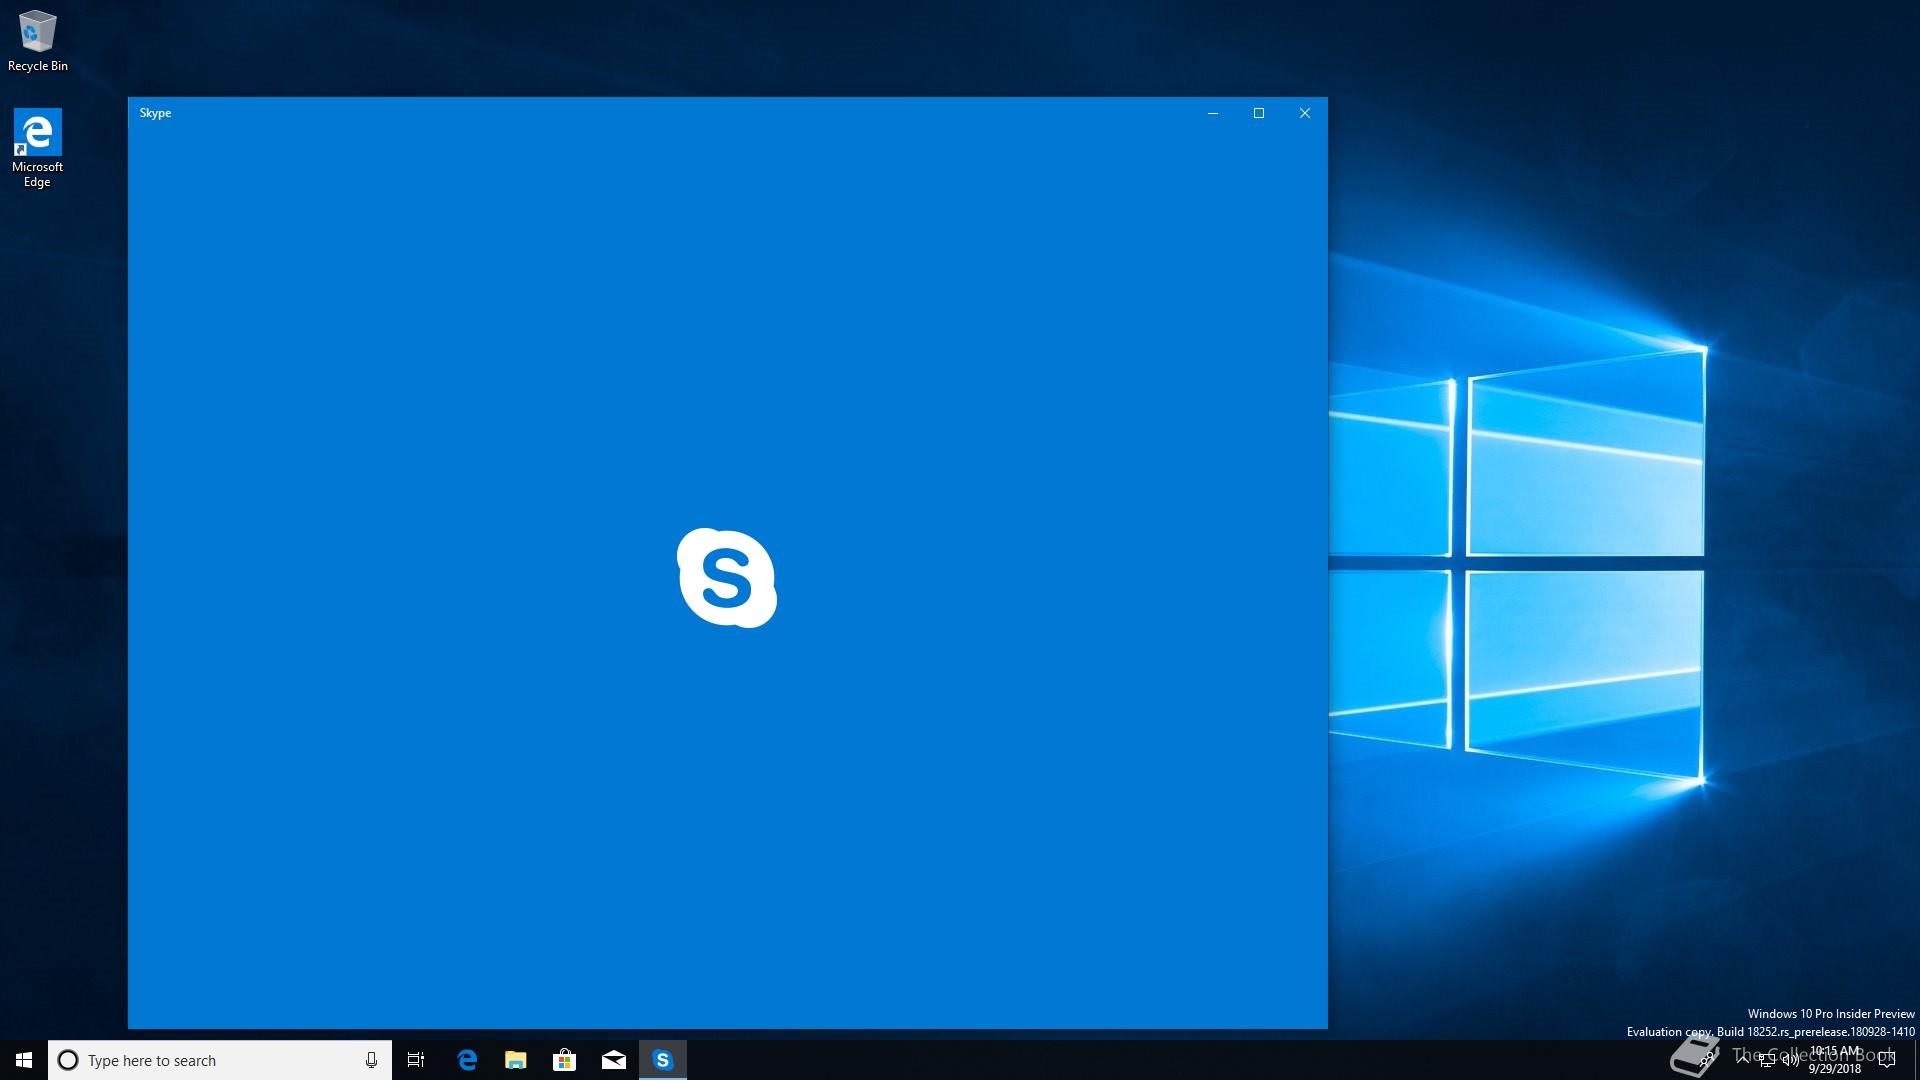
Task: Open Task View from the taskbar
Action: click(416, 1060)
